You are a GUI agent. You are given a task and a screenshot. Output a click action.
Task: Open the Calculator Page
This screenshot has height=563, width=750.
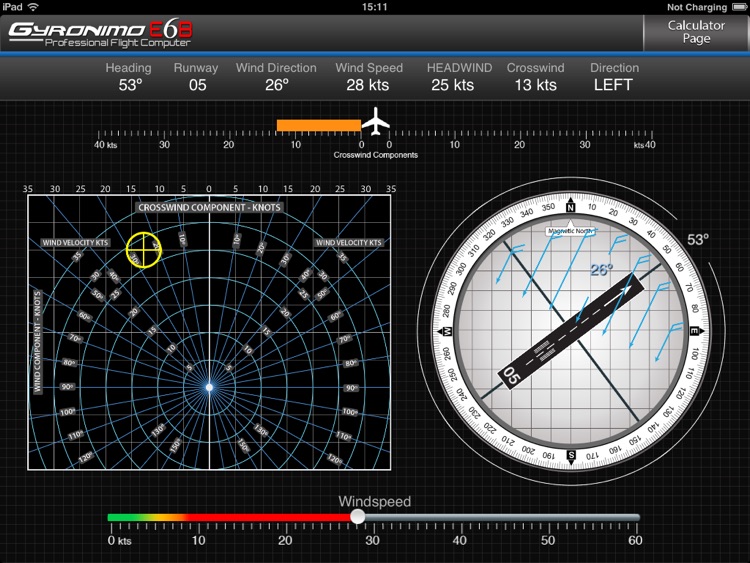696,32
